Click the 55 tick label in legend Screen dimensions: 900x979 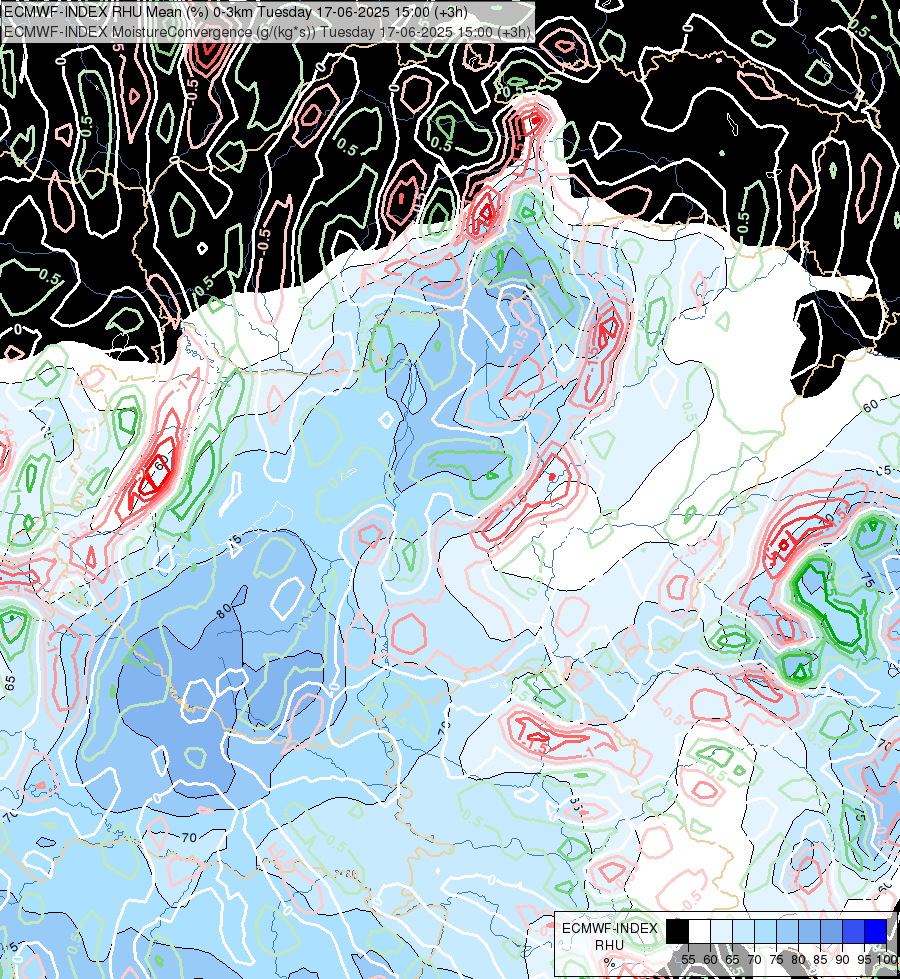[688, 960]
